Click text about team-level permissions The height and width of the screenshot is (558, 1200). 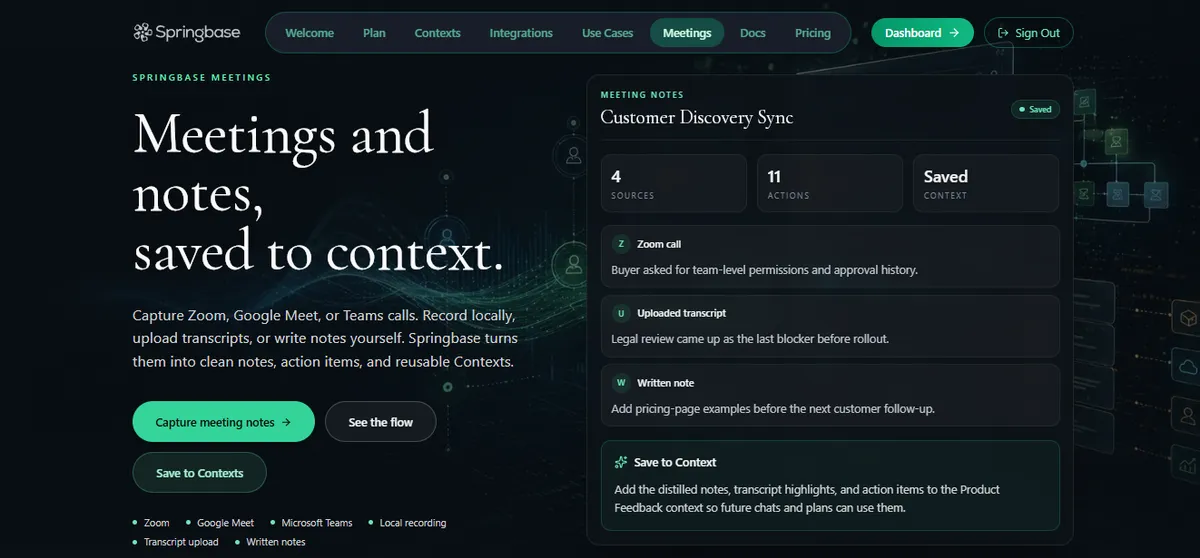tap(764, 270)
